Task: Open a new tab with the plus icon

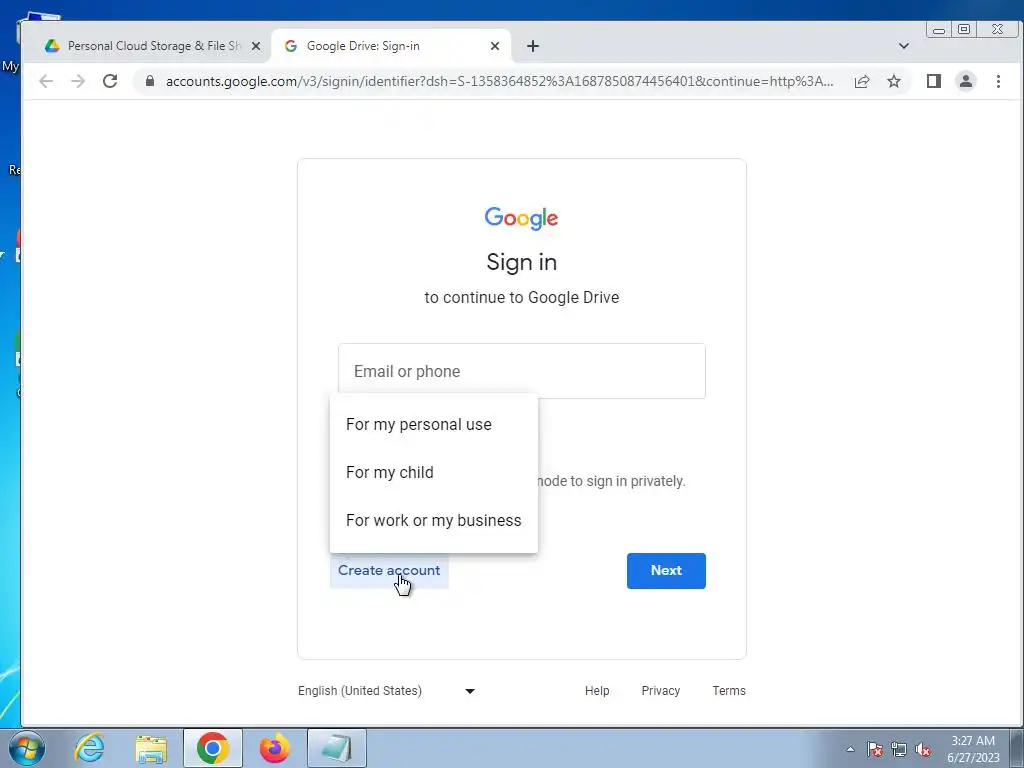Action: pos(533,46)
